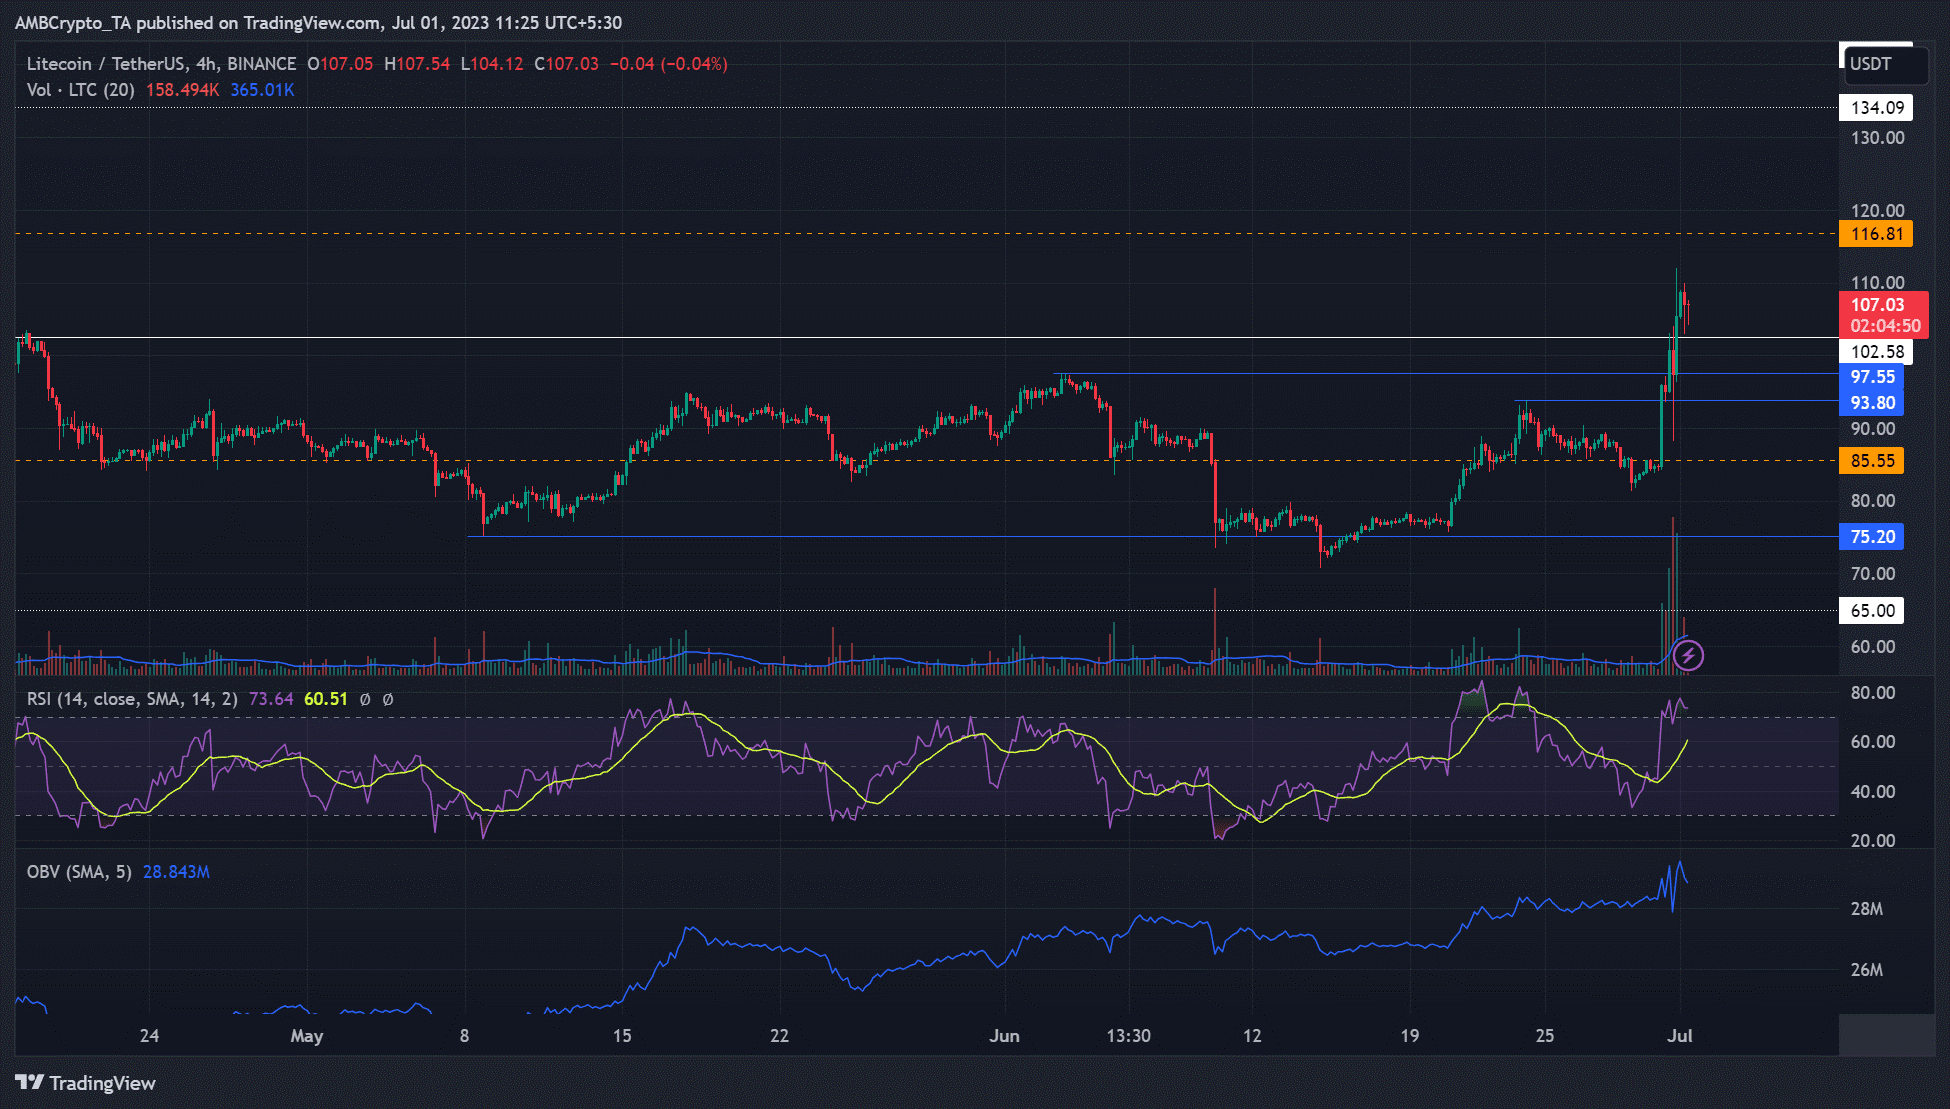Click the Jul label on the time axis

1680,1036
